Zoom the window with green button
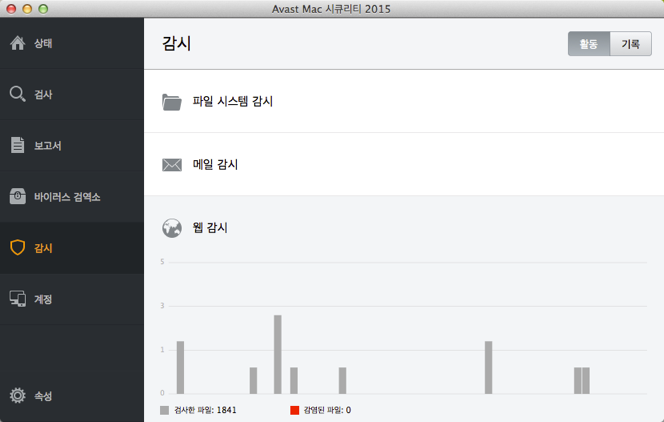This screenshot has width=664, height=422. click(43, 9)
